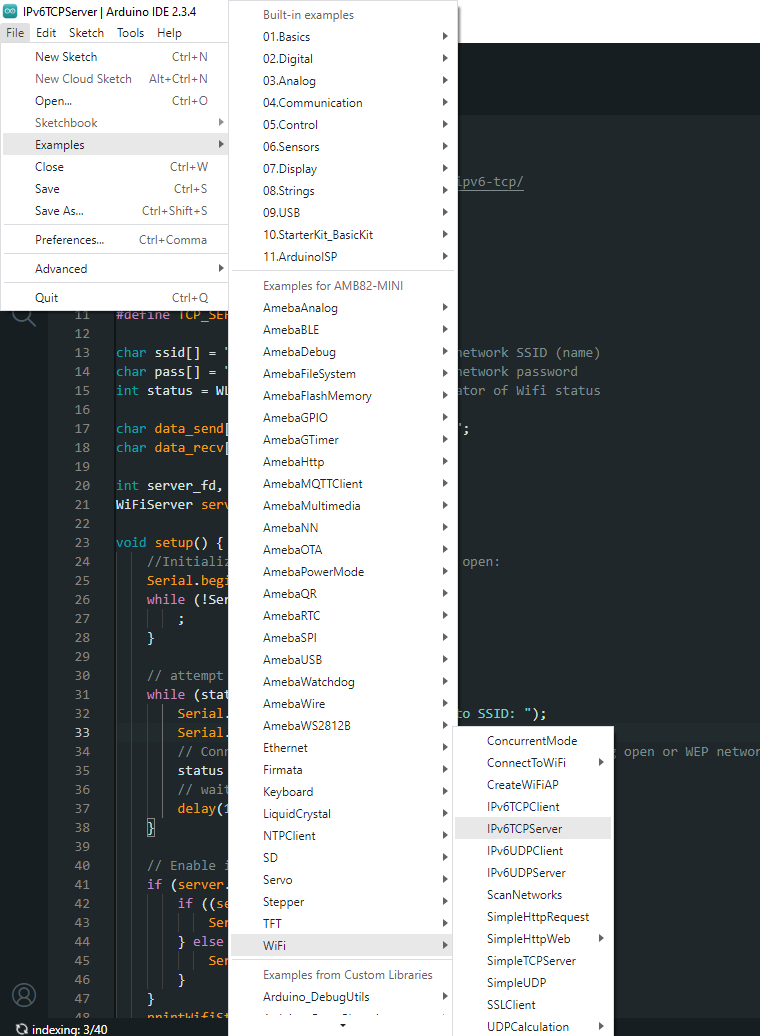Open the Sketch menu in the menu bar

(x=86, y=33)
